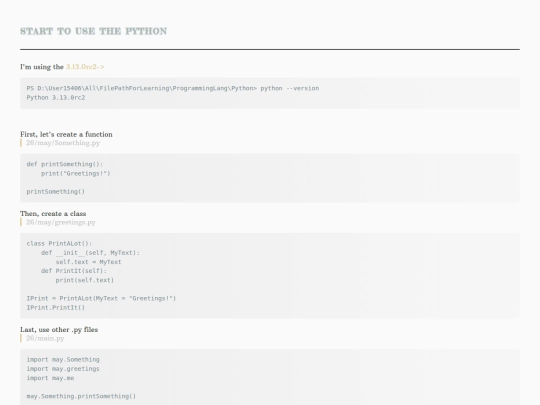Screen dimensions: 540x405
Task: Click the 'def printSomething():' code line
Action: click(65, 164)
